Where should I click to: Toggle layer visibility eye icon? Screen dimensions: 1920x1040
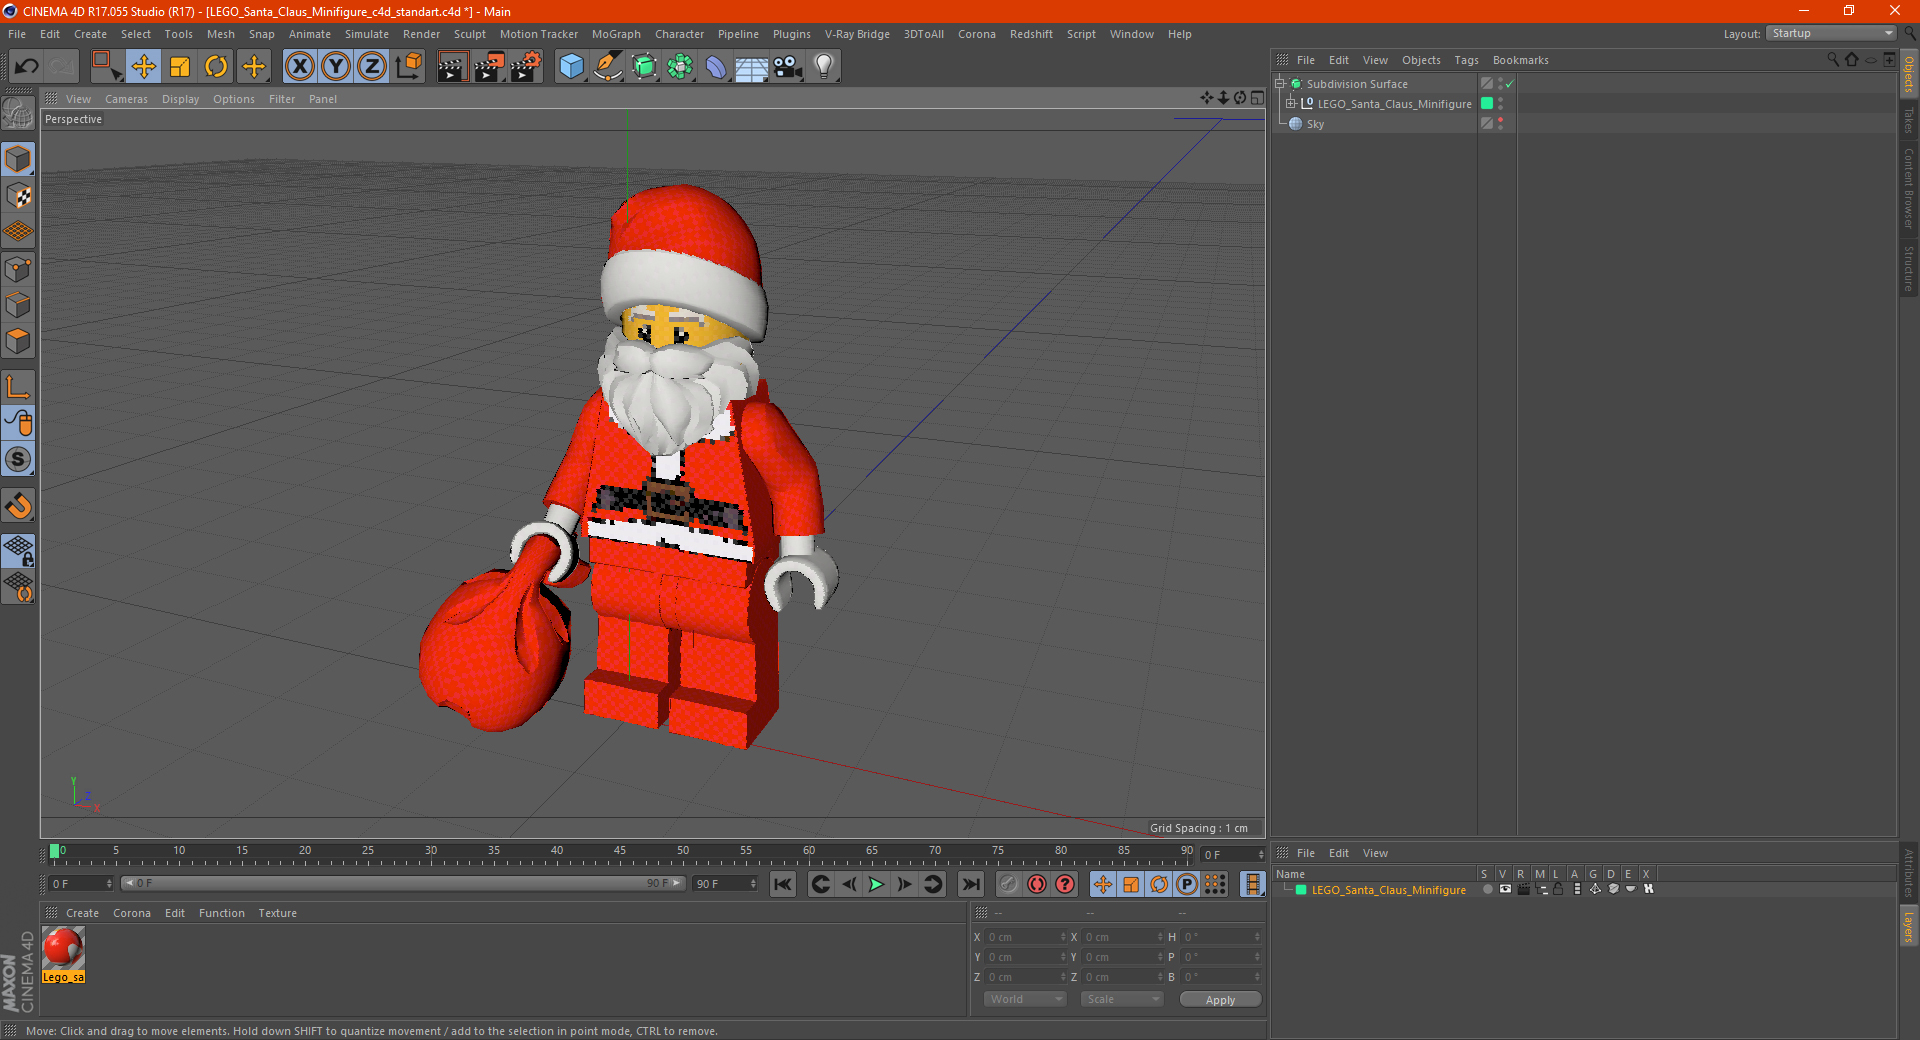(x=1505, y=889)
